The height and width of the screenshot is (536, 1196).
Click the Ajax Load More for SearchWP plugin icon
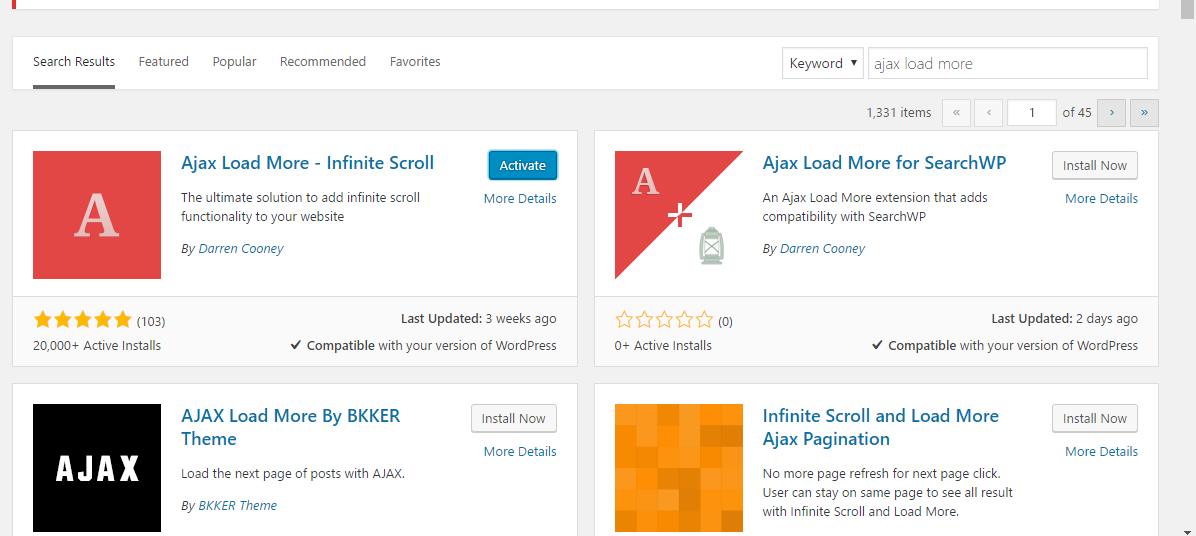(679, 215)
